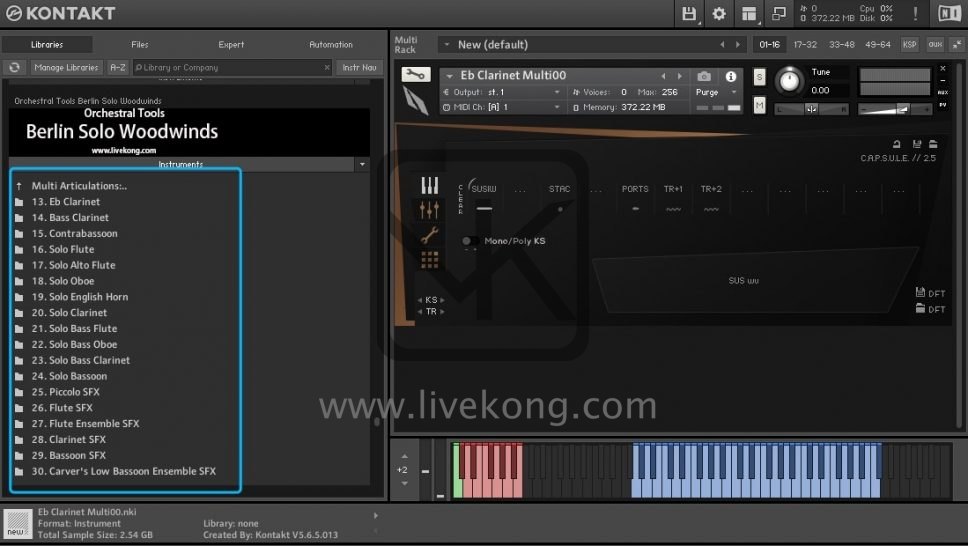Select rack page 33-48

(841, 44)
